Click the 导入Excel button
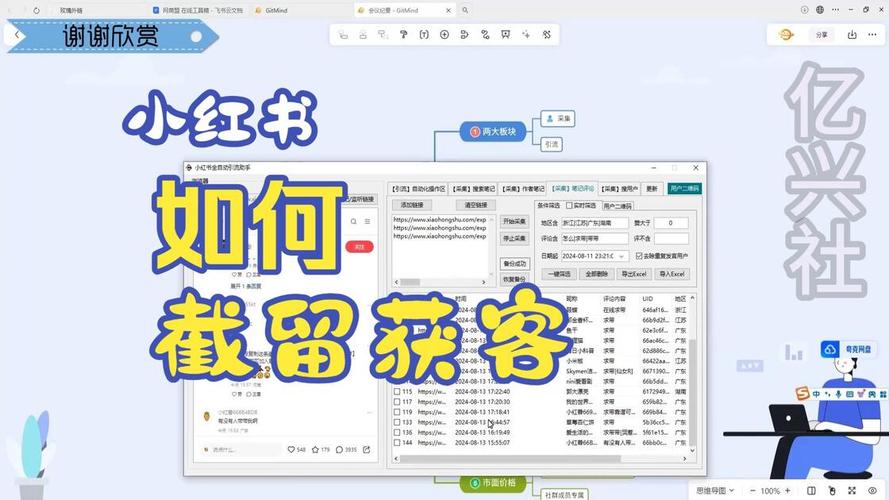This screenshot has height=500, width=889. point(672,274)
